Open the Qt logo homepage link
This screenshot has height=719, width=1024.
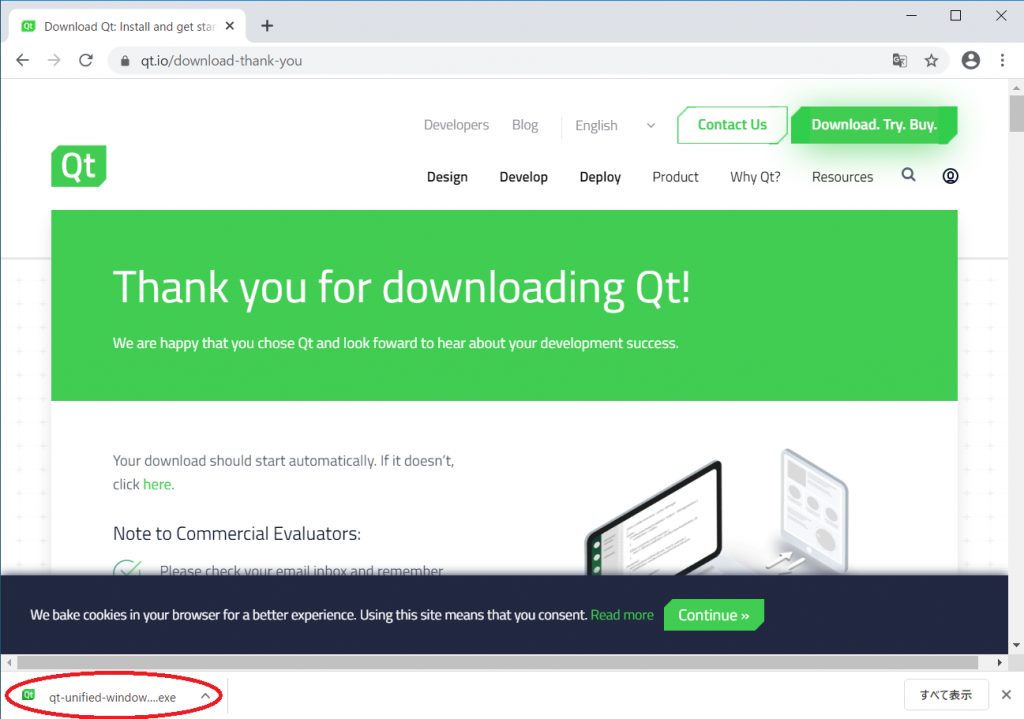pyautogui.click(x=78, y=166)
